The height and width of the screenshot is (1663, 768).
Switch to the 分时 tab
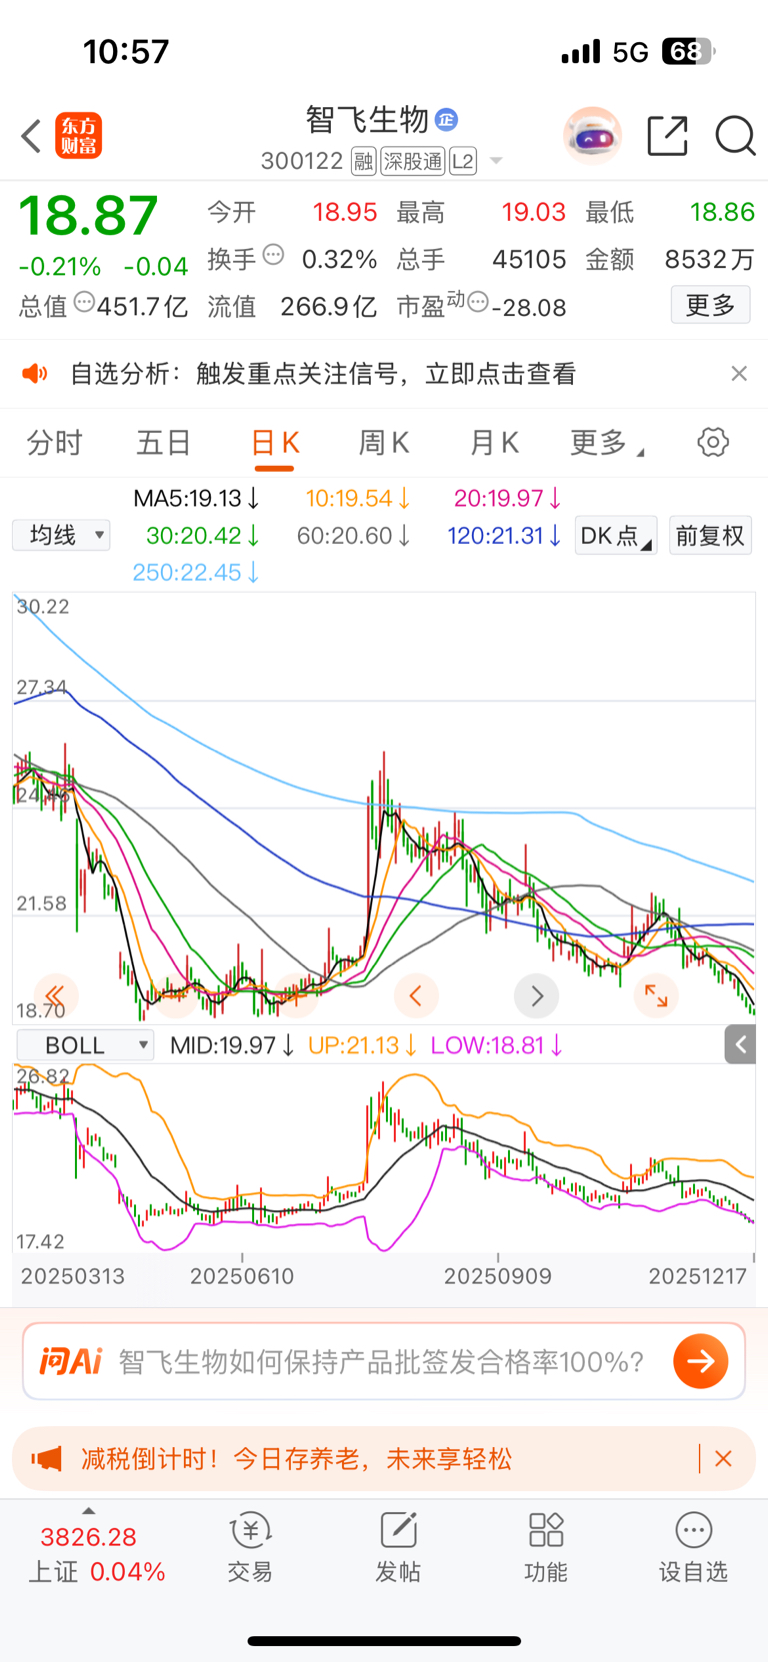click(x=54, y=443)
